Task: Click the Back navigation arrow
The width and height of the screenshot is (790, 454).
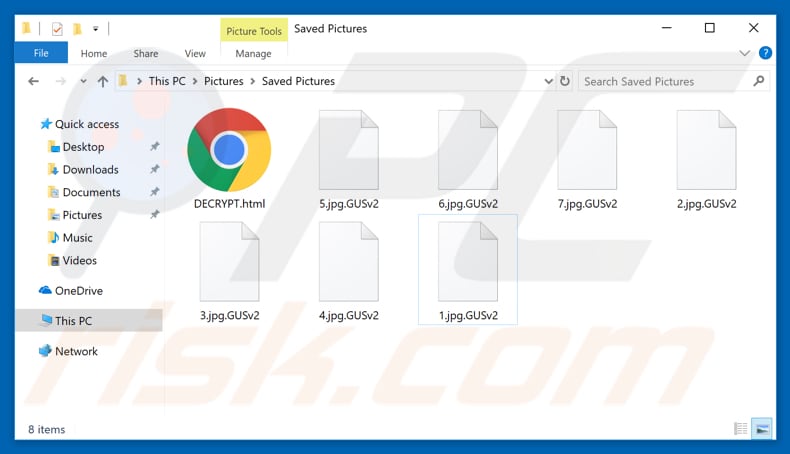Action: 33,81
